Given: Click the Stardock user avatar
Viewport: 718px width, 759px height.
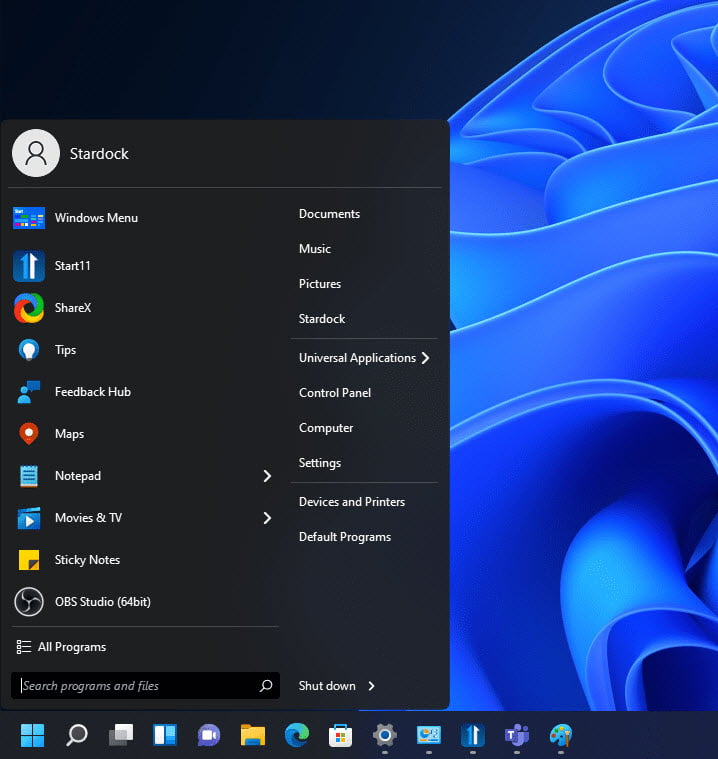Looking at the screenshot, I should point(36,153).
